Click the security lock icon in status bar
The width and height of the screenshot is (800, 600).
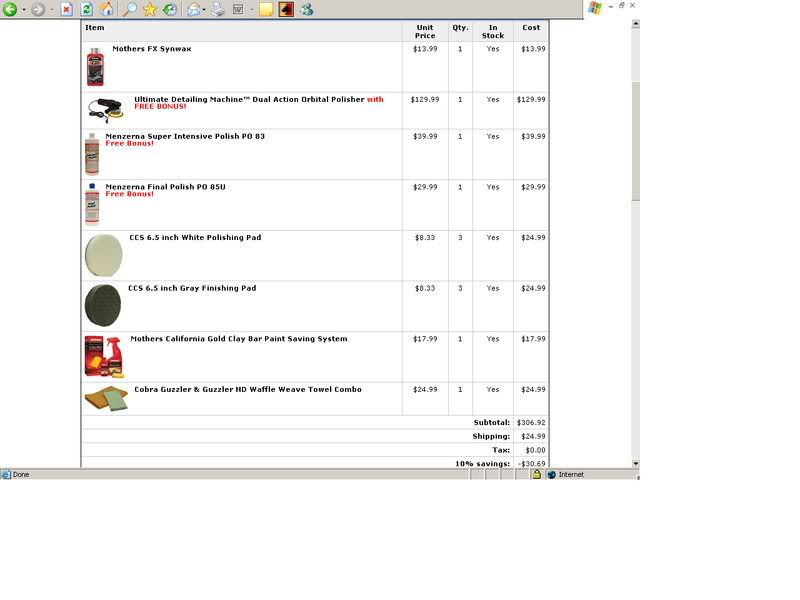point(537,474)
